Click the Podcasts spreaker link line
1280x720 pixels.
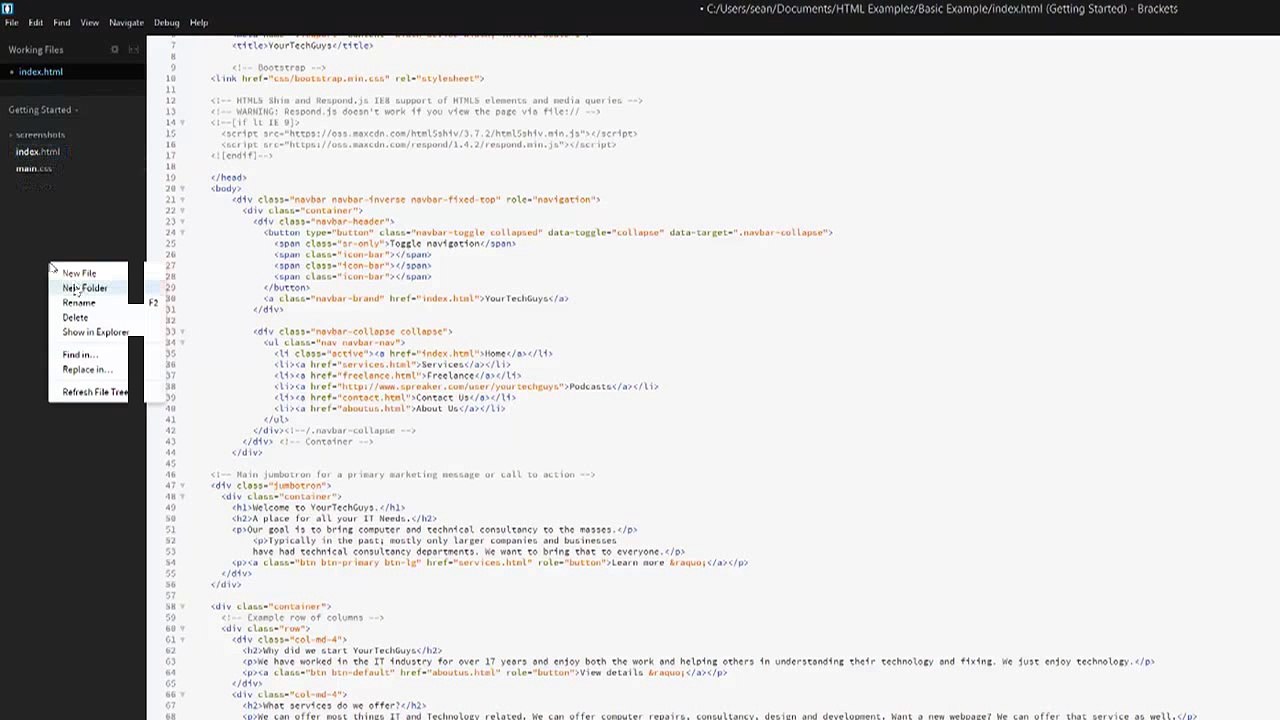[x=467, y=386]
